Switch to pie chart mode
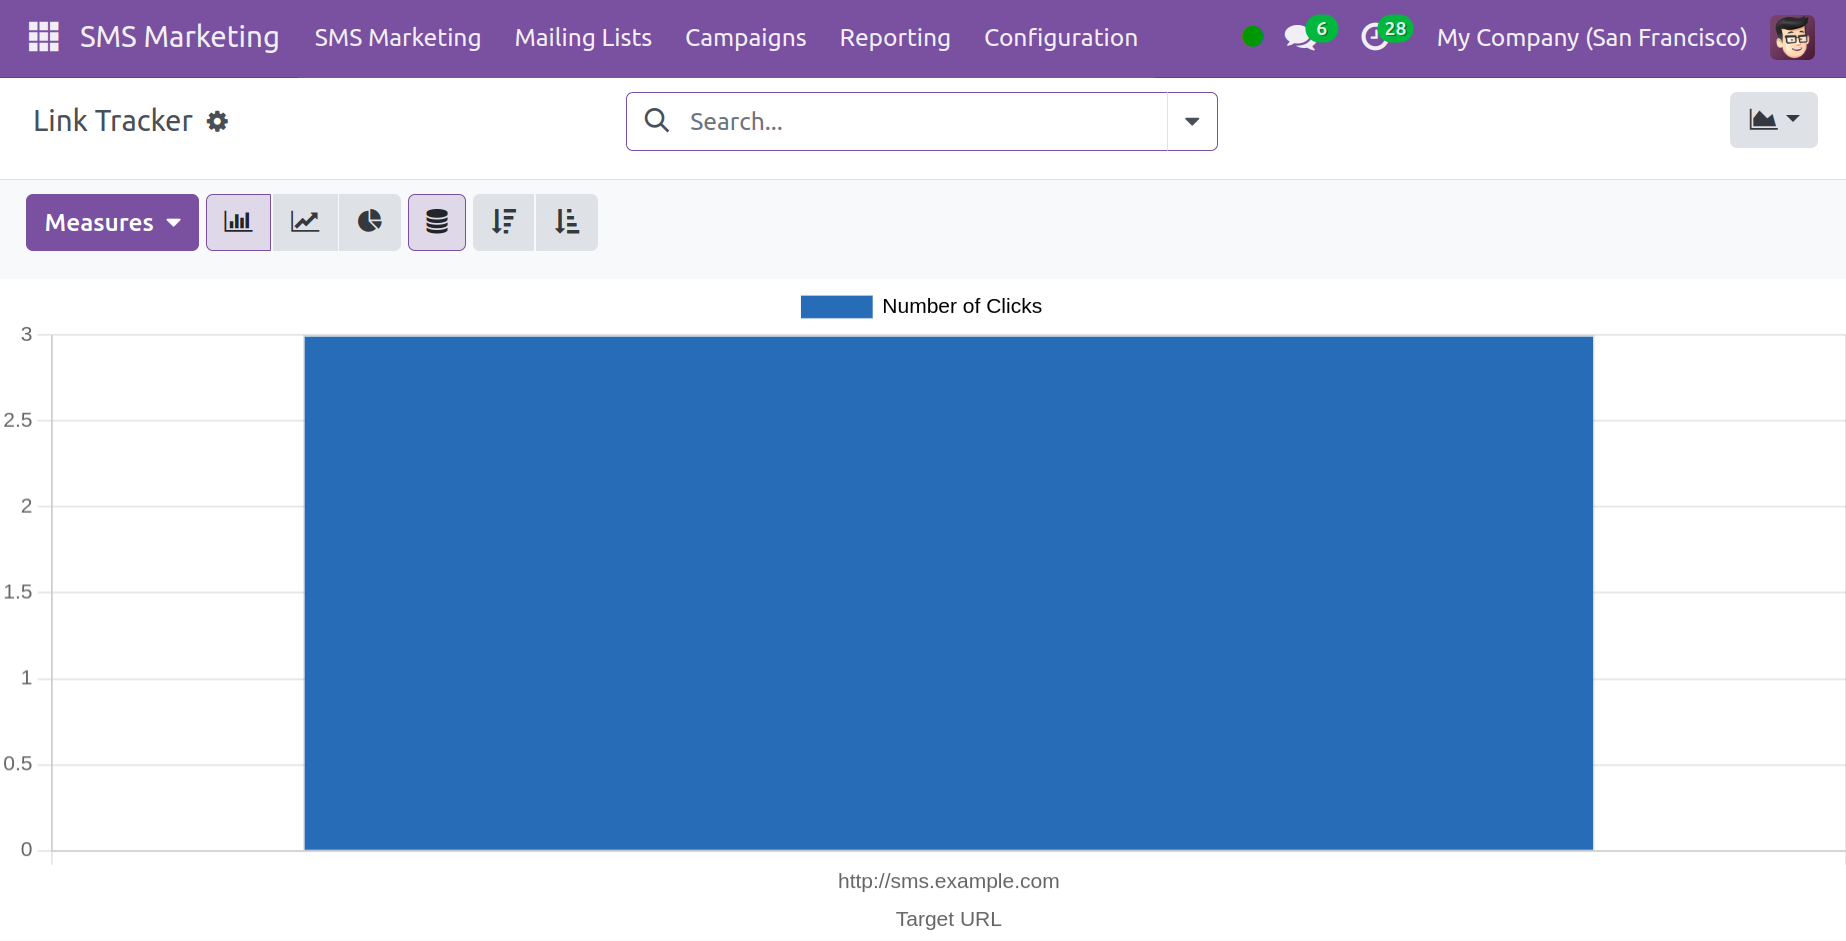This screenshot has height=941, width=1846. 370,222
